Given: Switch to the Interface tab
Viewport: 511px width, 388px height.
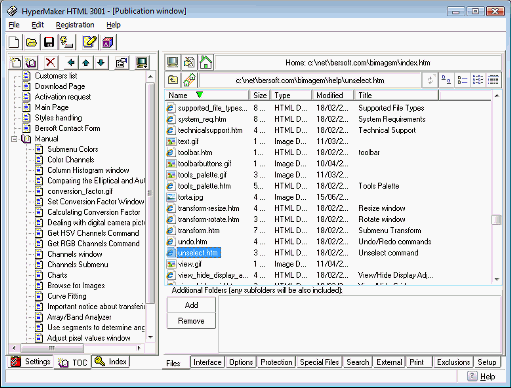Looking at the screenshot, I should pyautogui.click(x=207, y=362).
